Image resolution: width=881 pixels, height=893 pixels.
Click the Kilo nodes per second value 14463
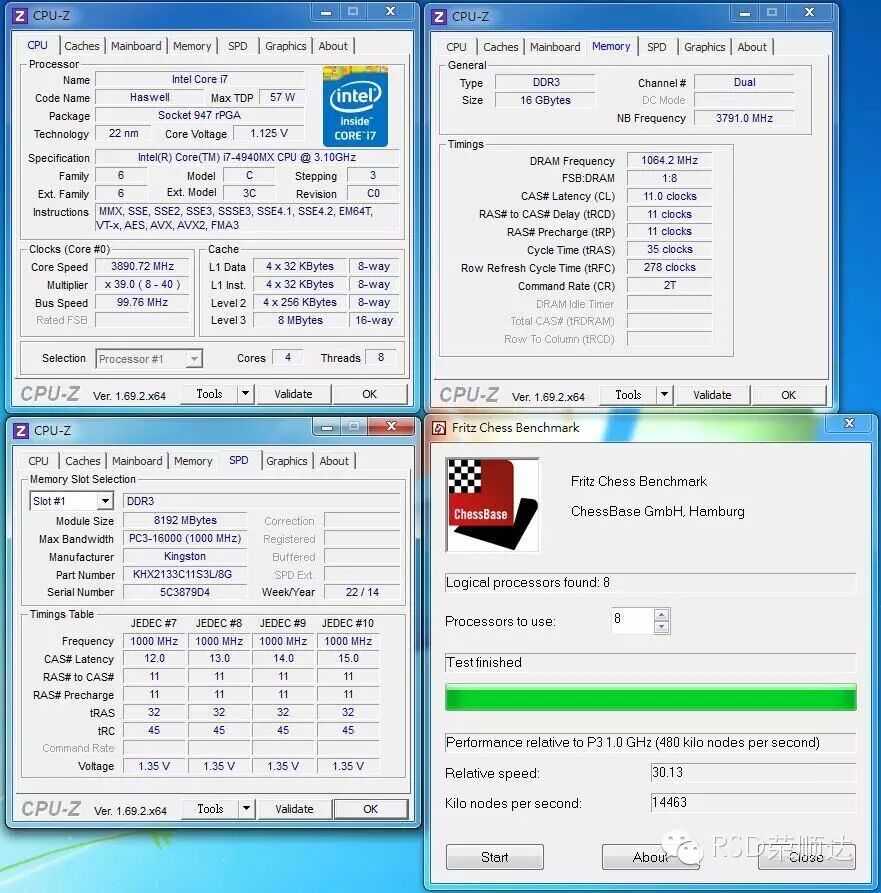[753, 803]
